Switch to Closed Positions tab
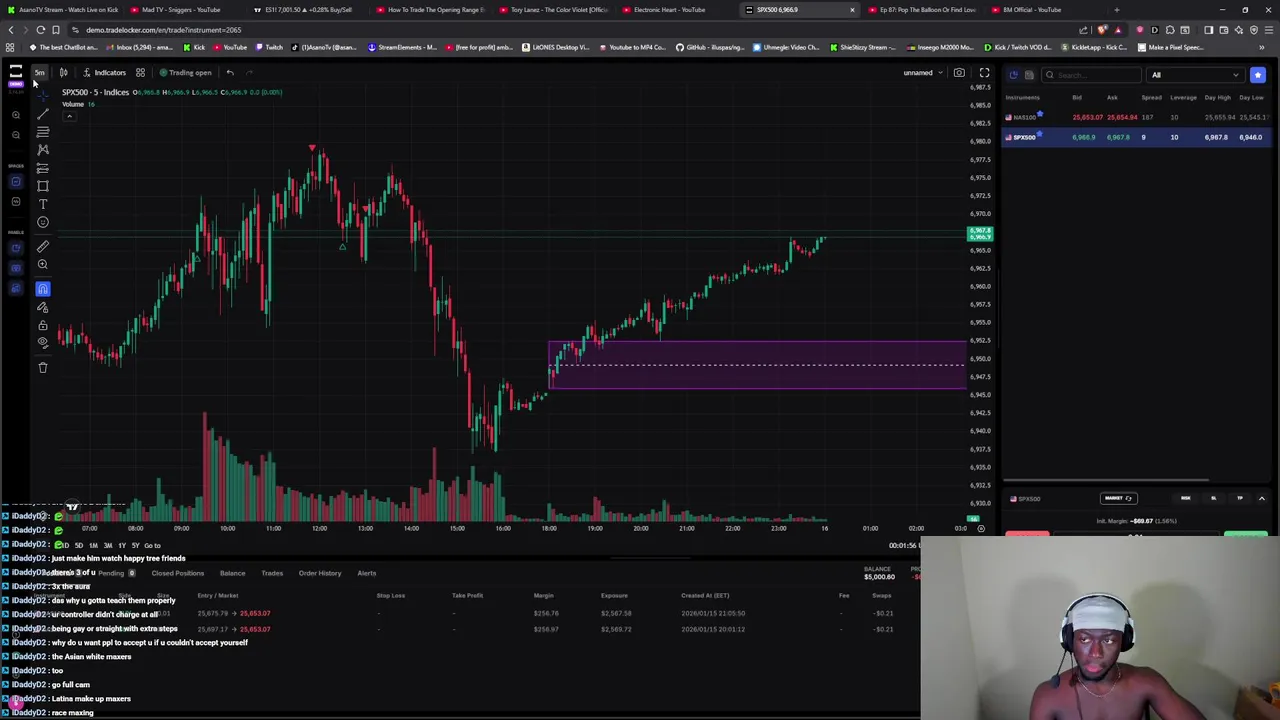The width and height of the screenshot is (1280, 720). 177,573
